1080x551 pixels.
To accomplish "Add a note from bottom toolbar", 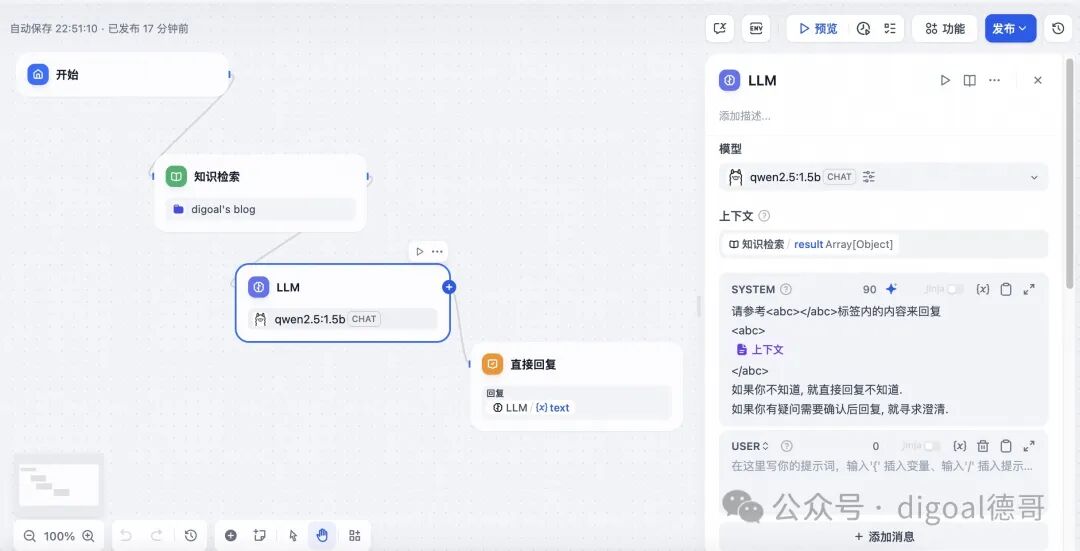I will click(x=260, y=535).
